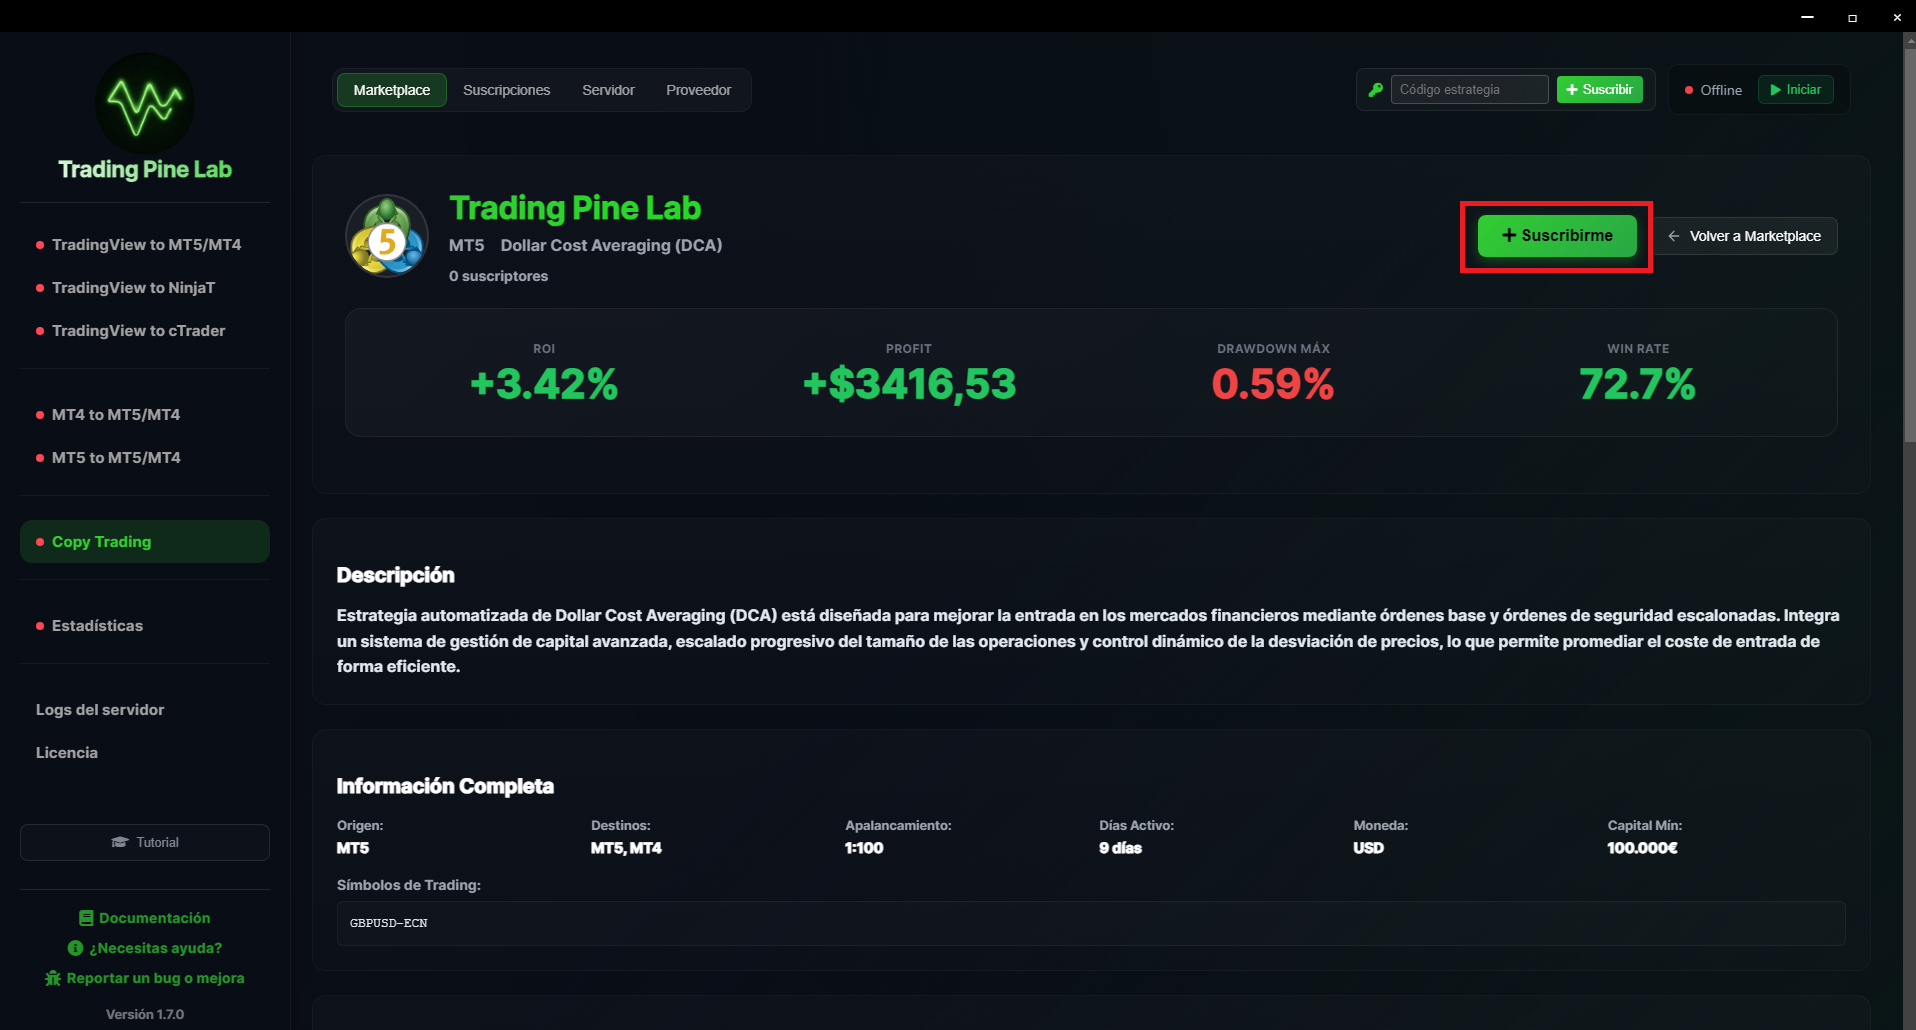The height and width of the screenshot is (1030, 1916).
Task: Click the Documentación book icon
Action: (x=86, y=918)
